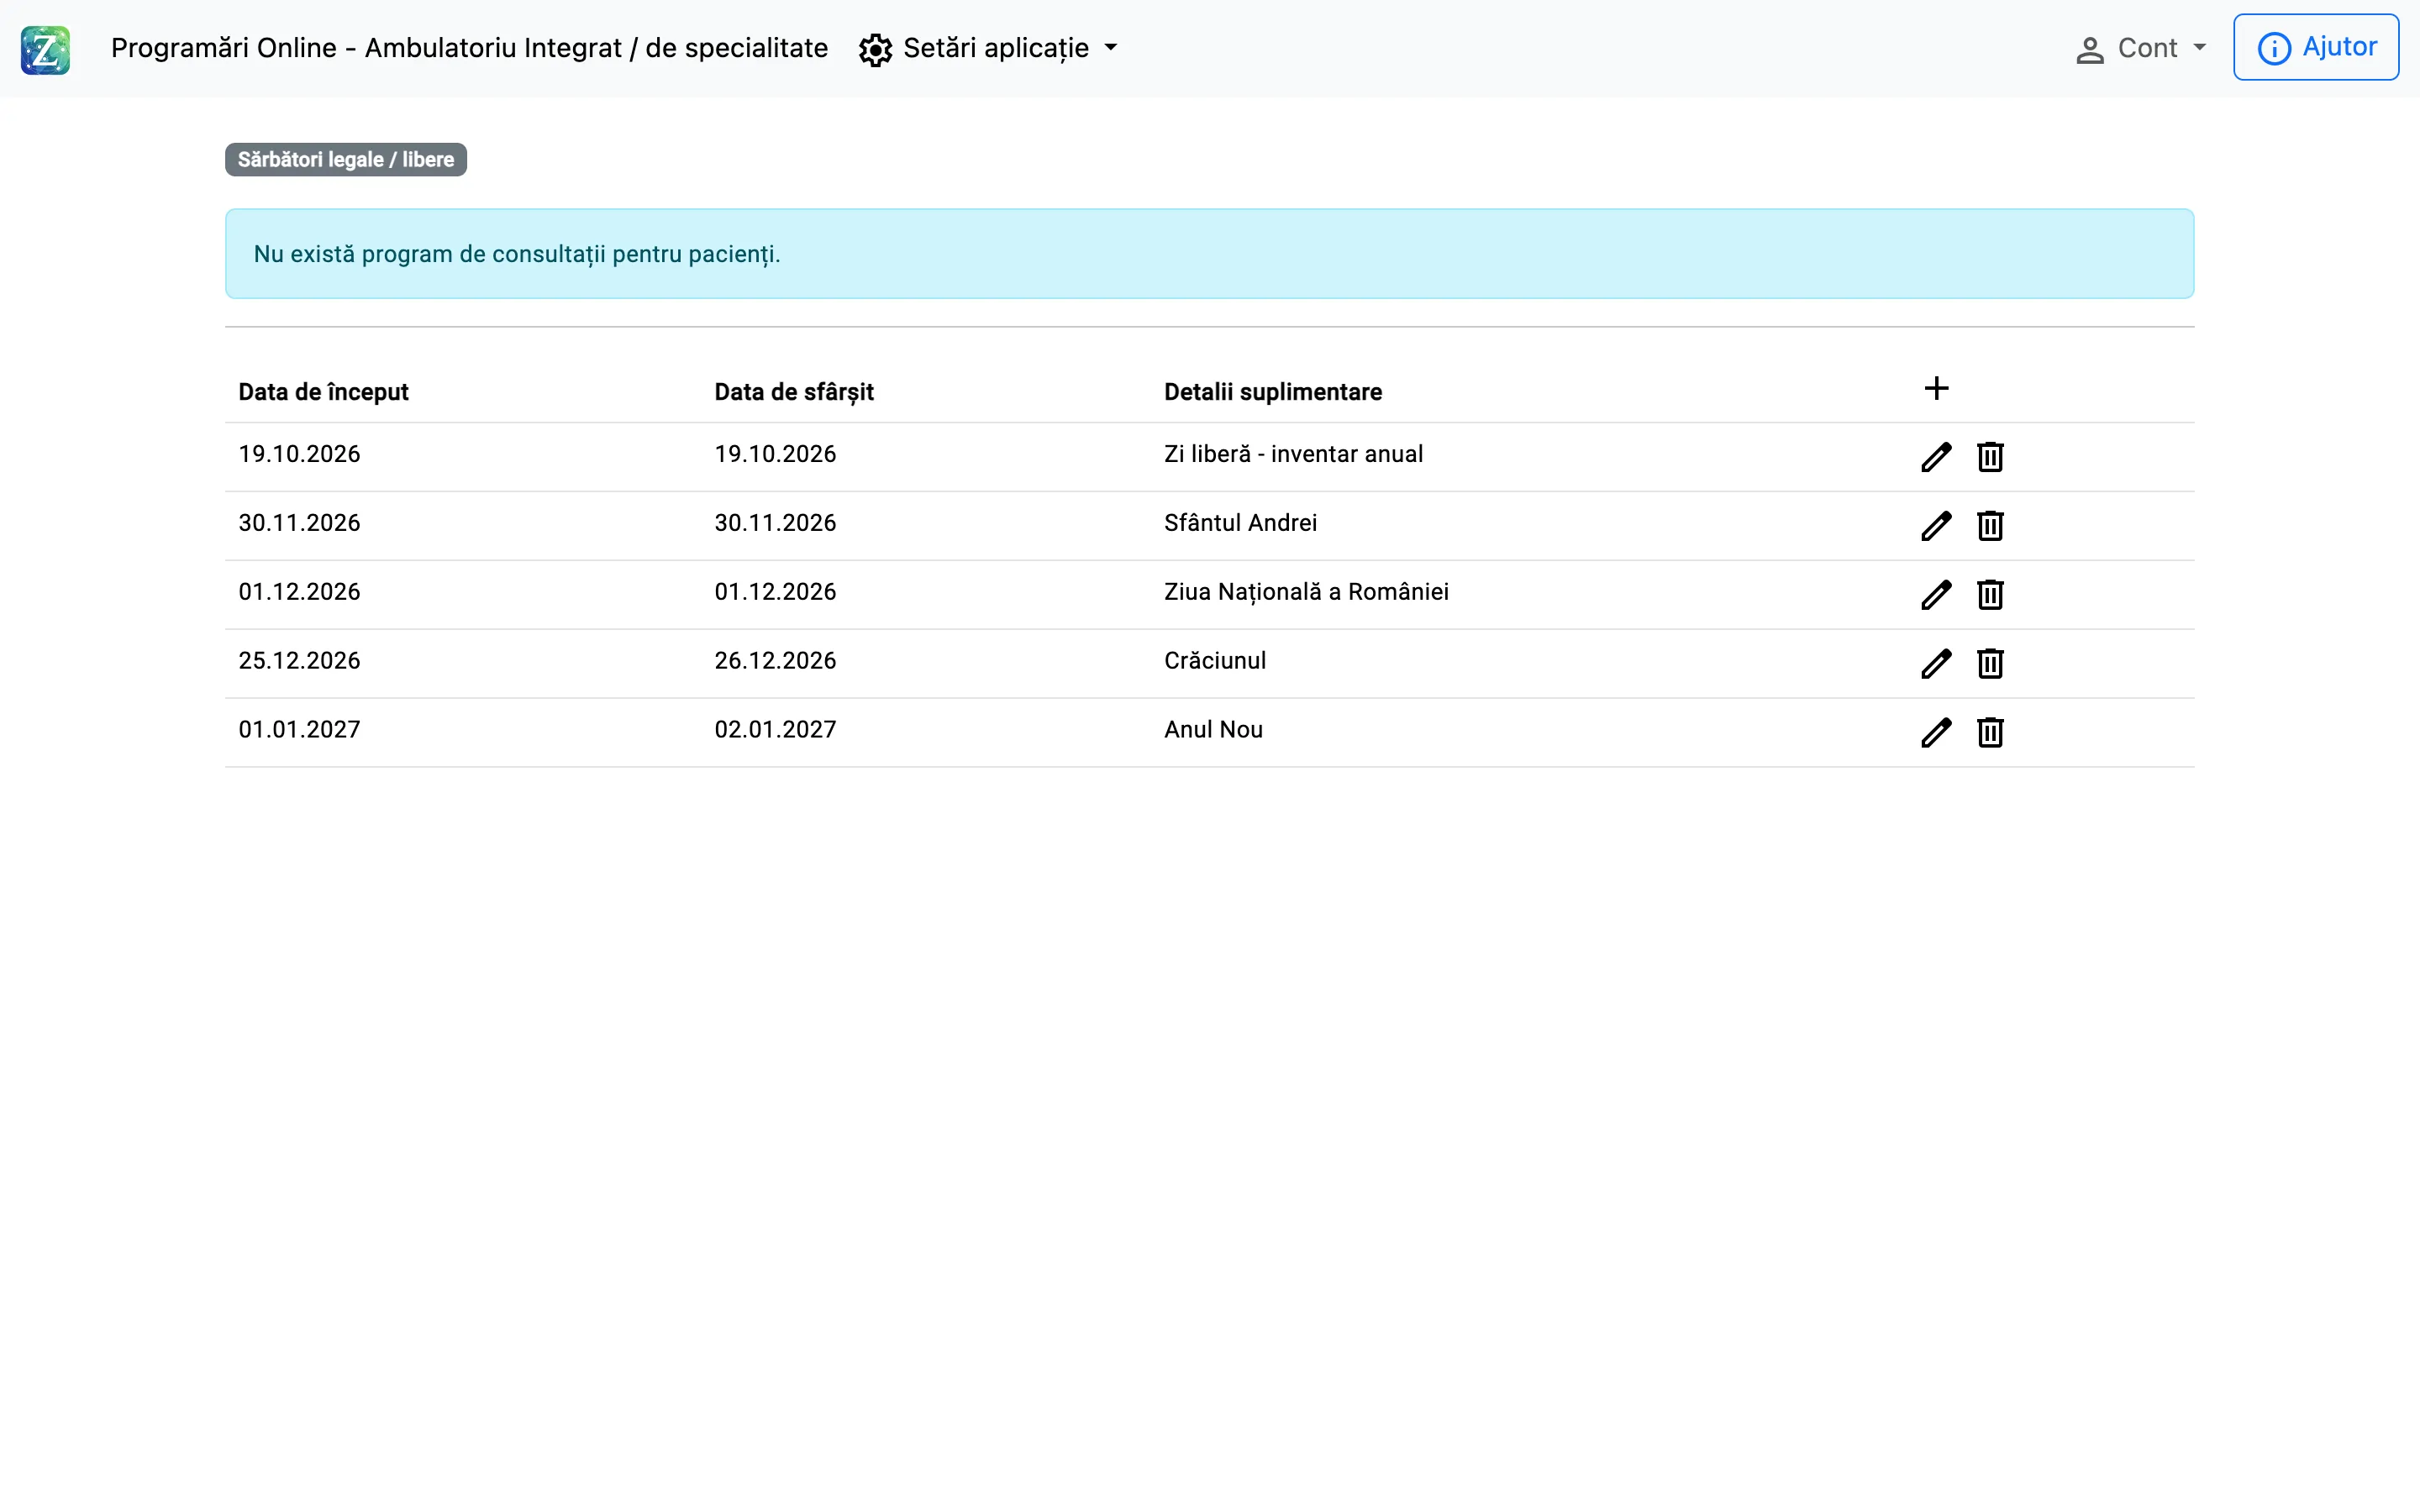Click the Anul Nou details text
Viewport: 2420px width, 1512px height.
1213,730
